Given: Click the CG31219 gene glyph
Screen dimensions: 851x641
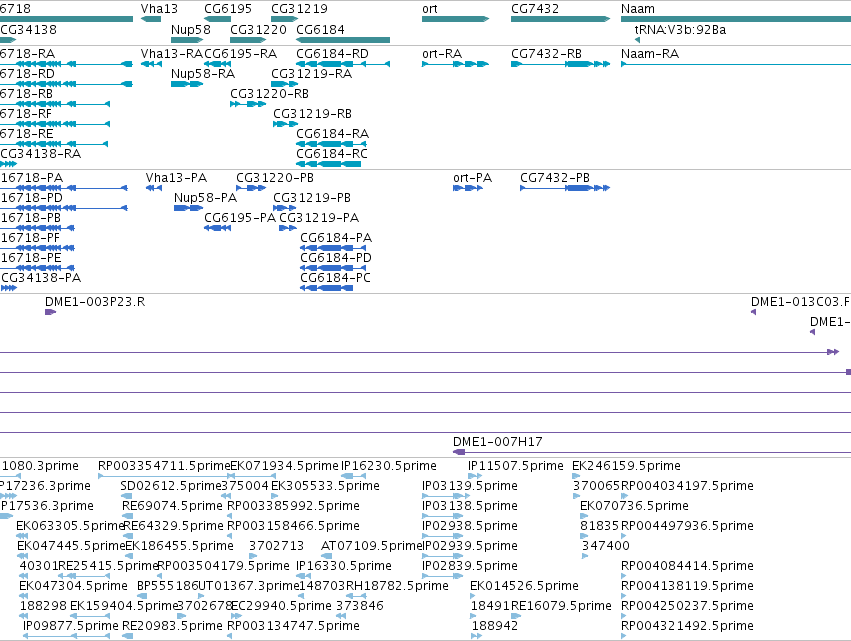Looking at the screenshot, I should [x=284, y=19].
